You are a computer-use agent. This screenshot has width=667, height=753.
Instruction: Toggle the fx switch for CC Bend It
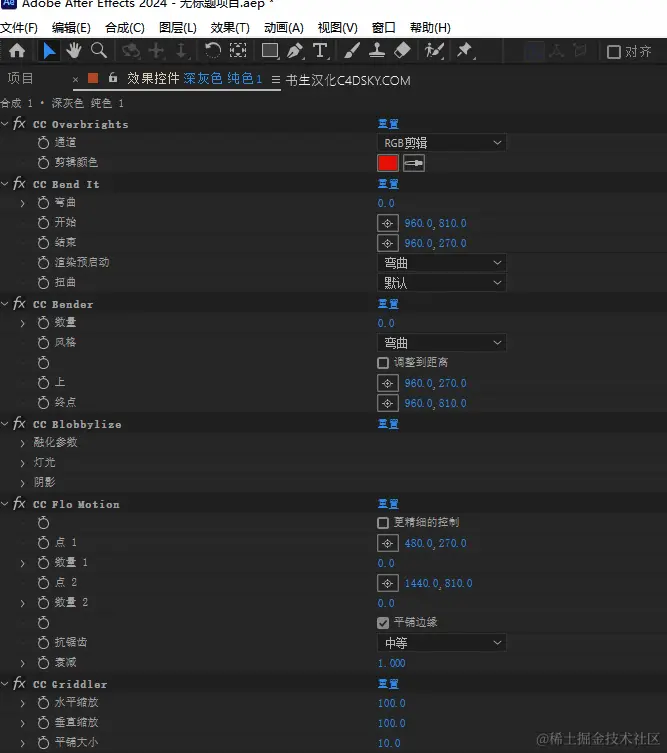19,183
